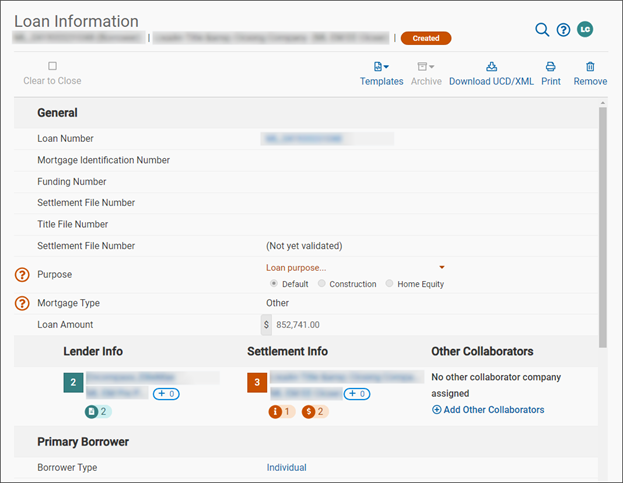
Task: Click the Mortgage Identification Number label
Action: click(x=103, y=160)
